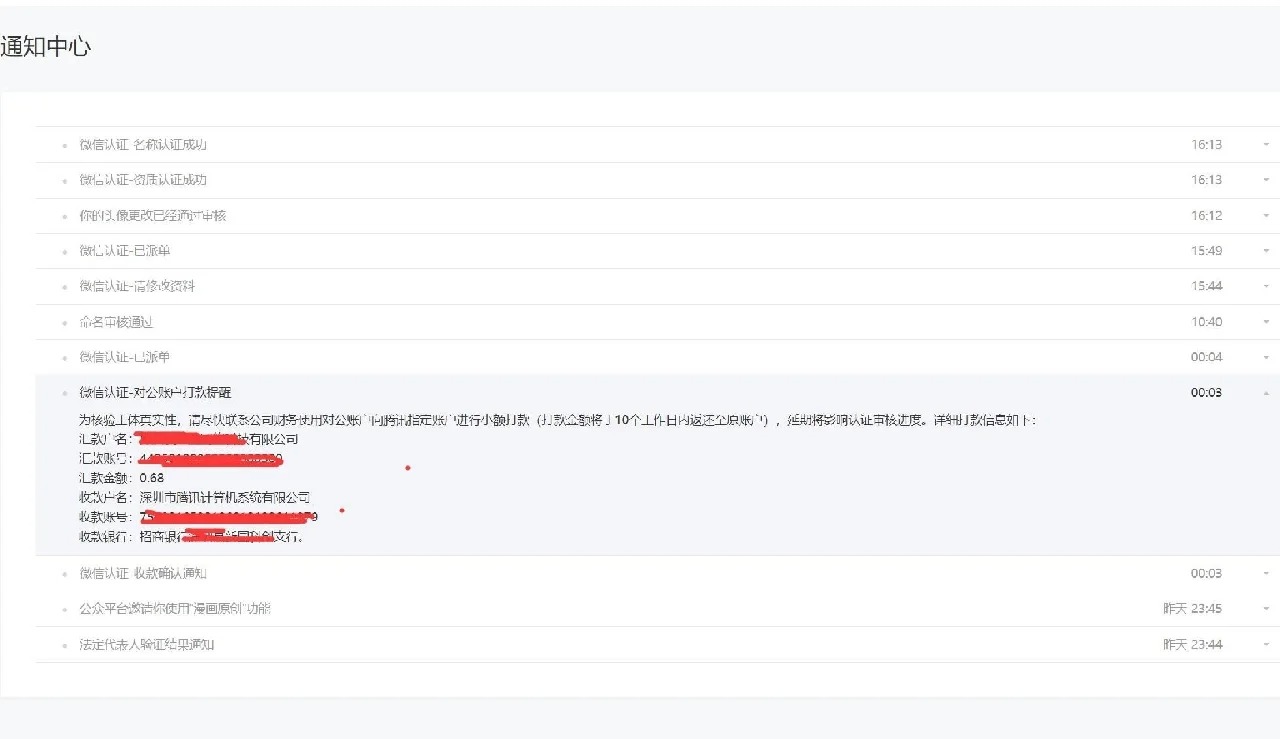The height and width of the screenshot is (739, 1280).
Task: Open the 命名审核通过 notification title
Action: [x=116, y=322]
